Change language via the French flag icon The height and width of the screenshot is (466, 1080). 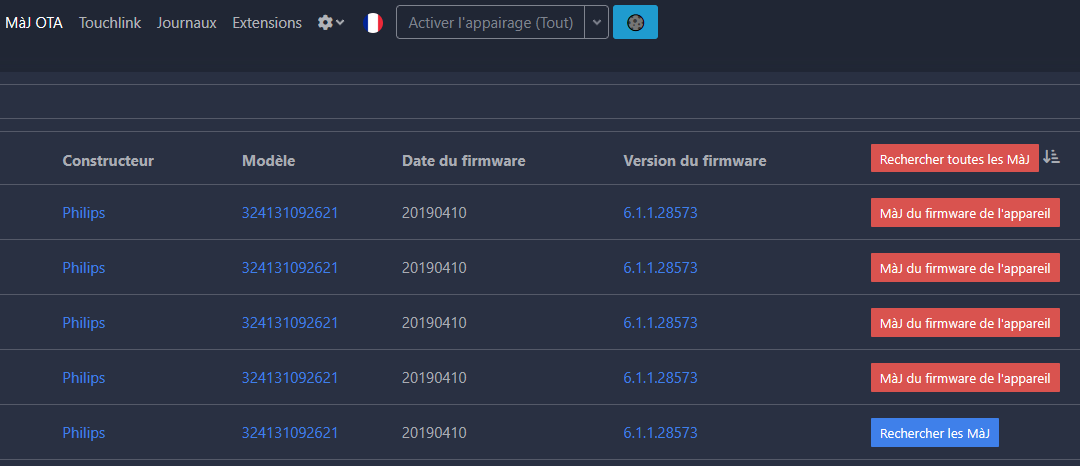click(373, 23)
